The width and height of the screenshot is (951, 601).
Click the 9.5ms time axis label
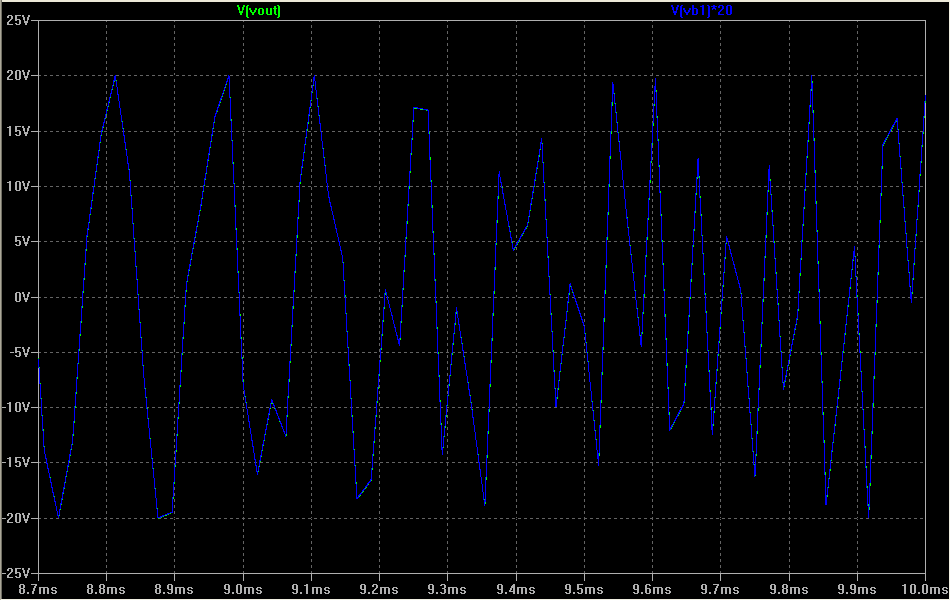(583, 589)
